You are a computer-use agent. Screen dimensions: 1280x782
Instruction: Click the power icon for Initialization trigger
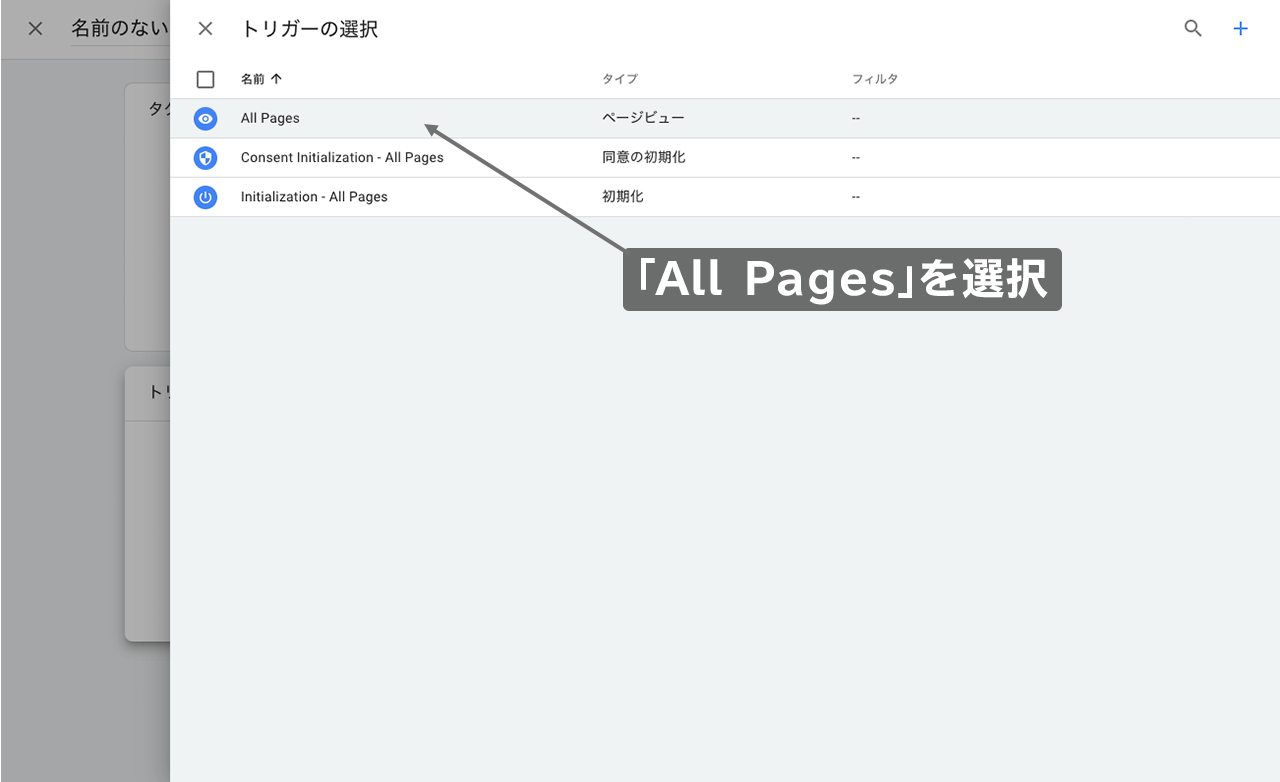click(205, 197)
